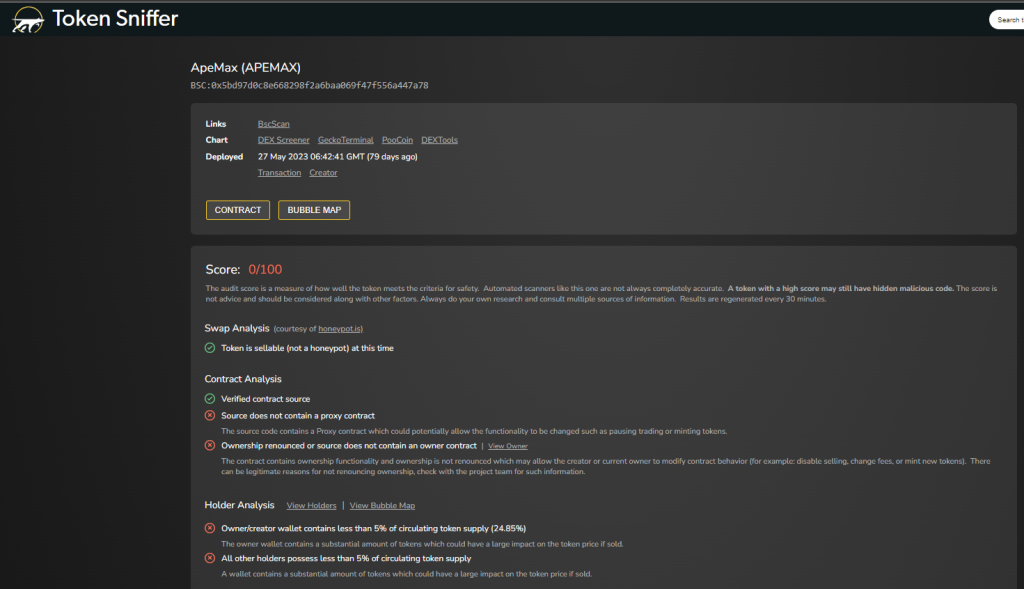
Task: Click red X icon beside Owner/creator wallet line
Action: click(x=210, y=528)
